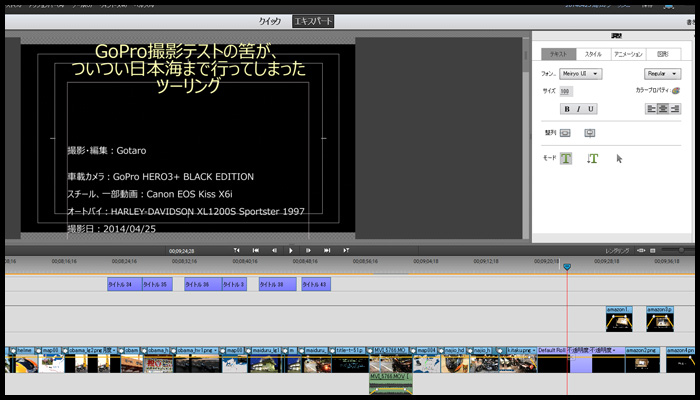Open obama_h1.png clip dropdown arrow

215,351
